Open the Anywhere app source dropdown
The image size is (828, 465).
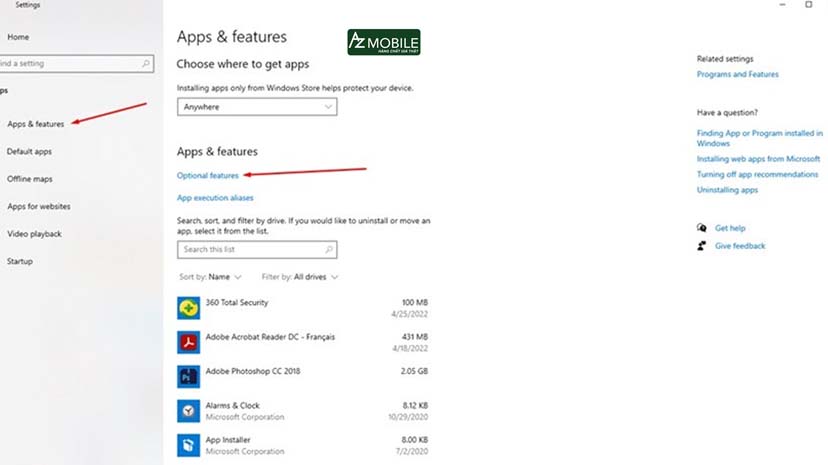click(257, 107)
